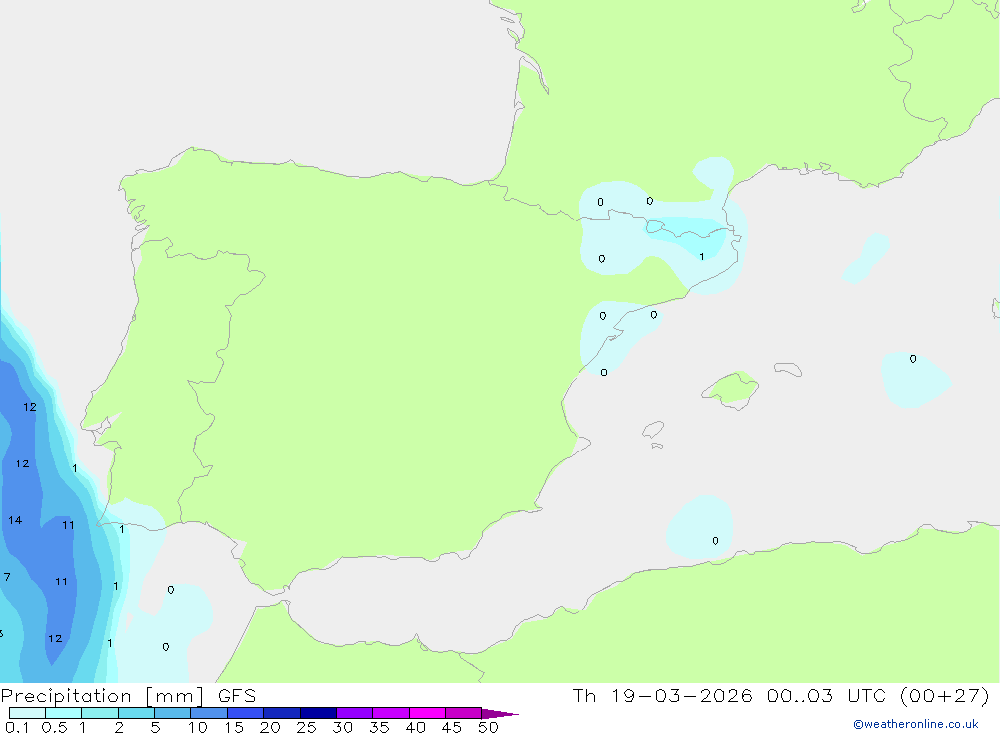Click Ibiza island outline on the map
1000x733 pixels.
pos(653,430)
